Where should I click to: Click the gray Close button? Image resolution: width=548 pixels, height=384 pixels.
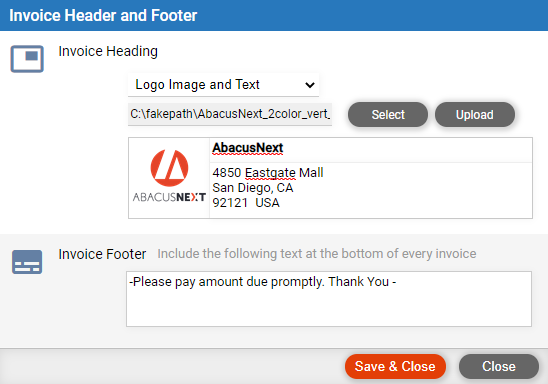click(499, 366)
